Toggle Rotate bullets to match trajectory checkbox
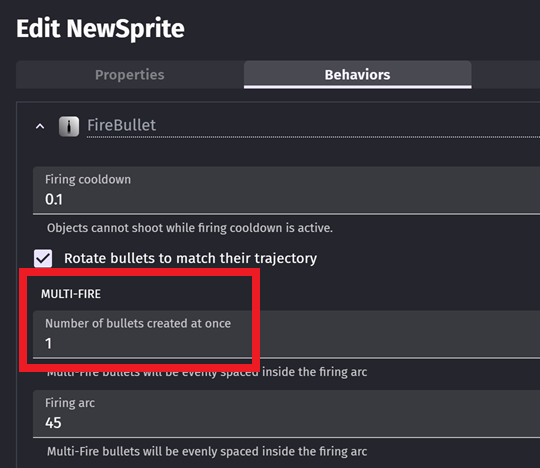This screenshot has width=540, height=468. pyautogui.click(x=43, y=258)
